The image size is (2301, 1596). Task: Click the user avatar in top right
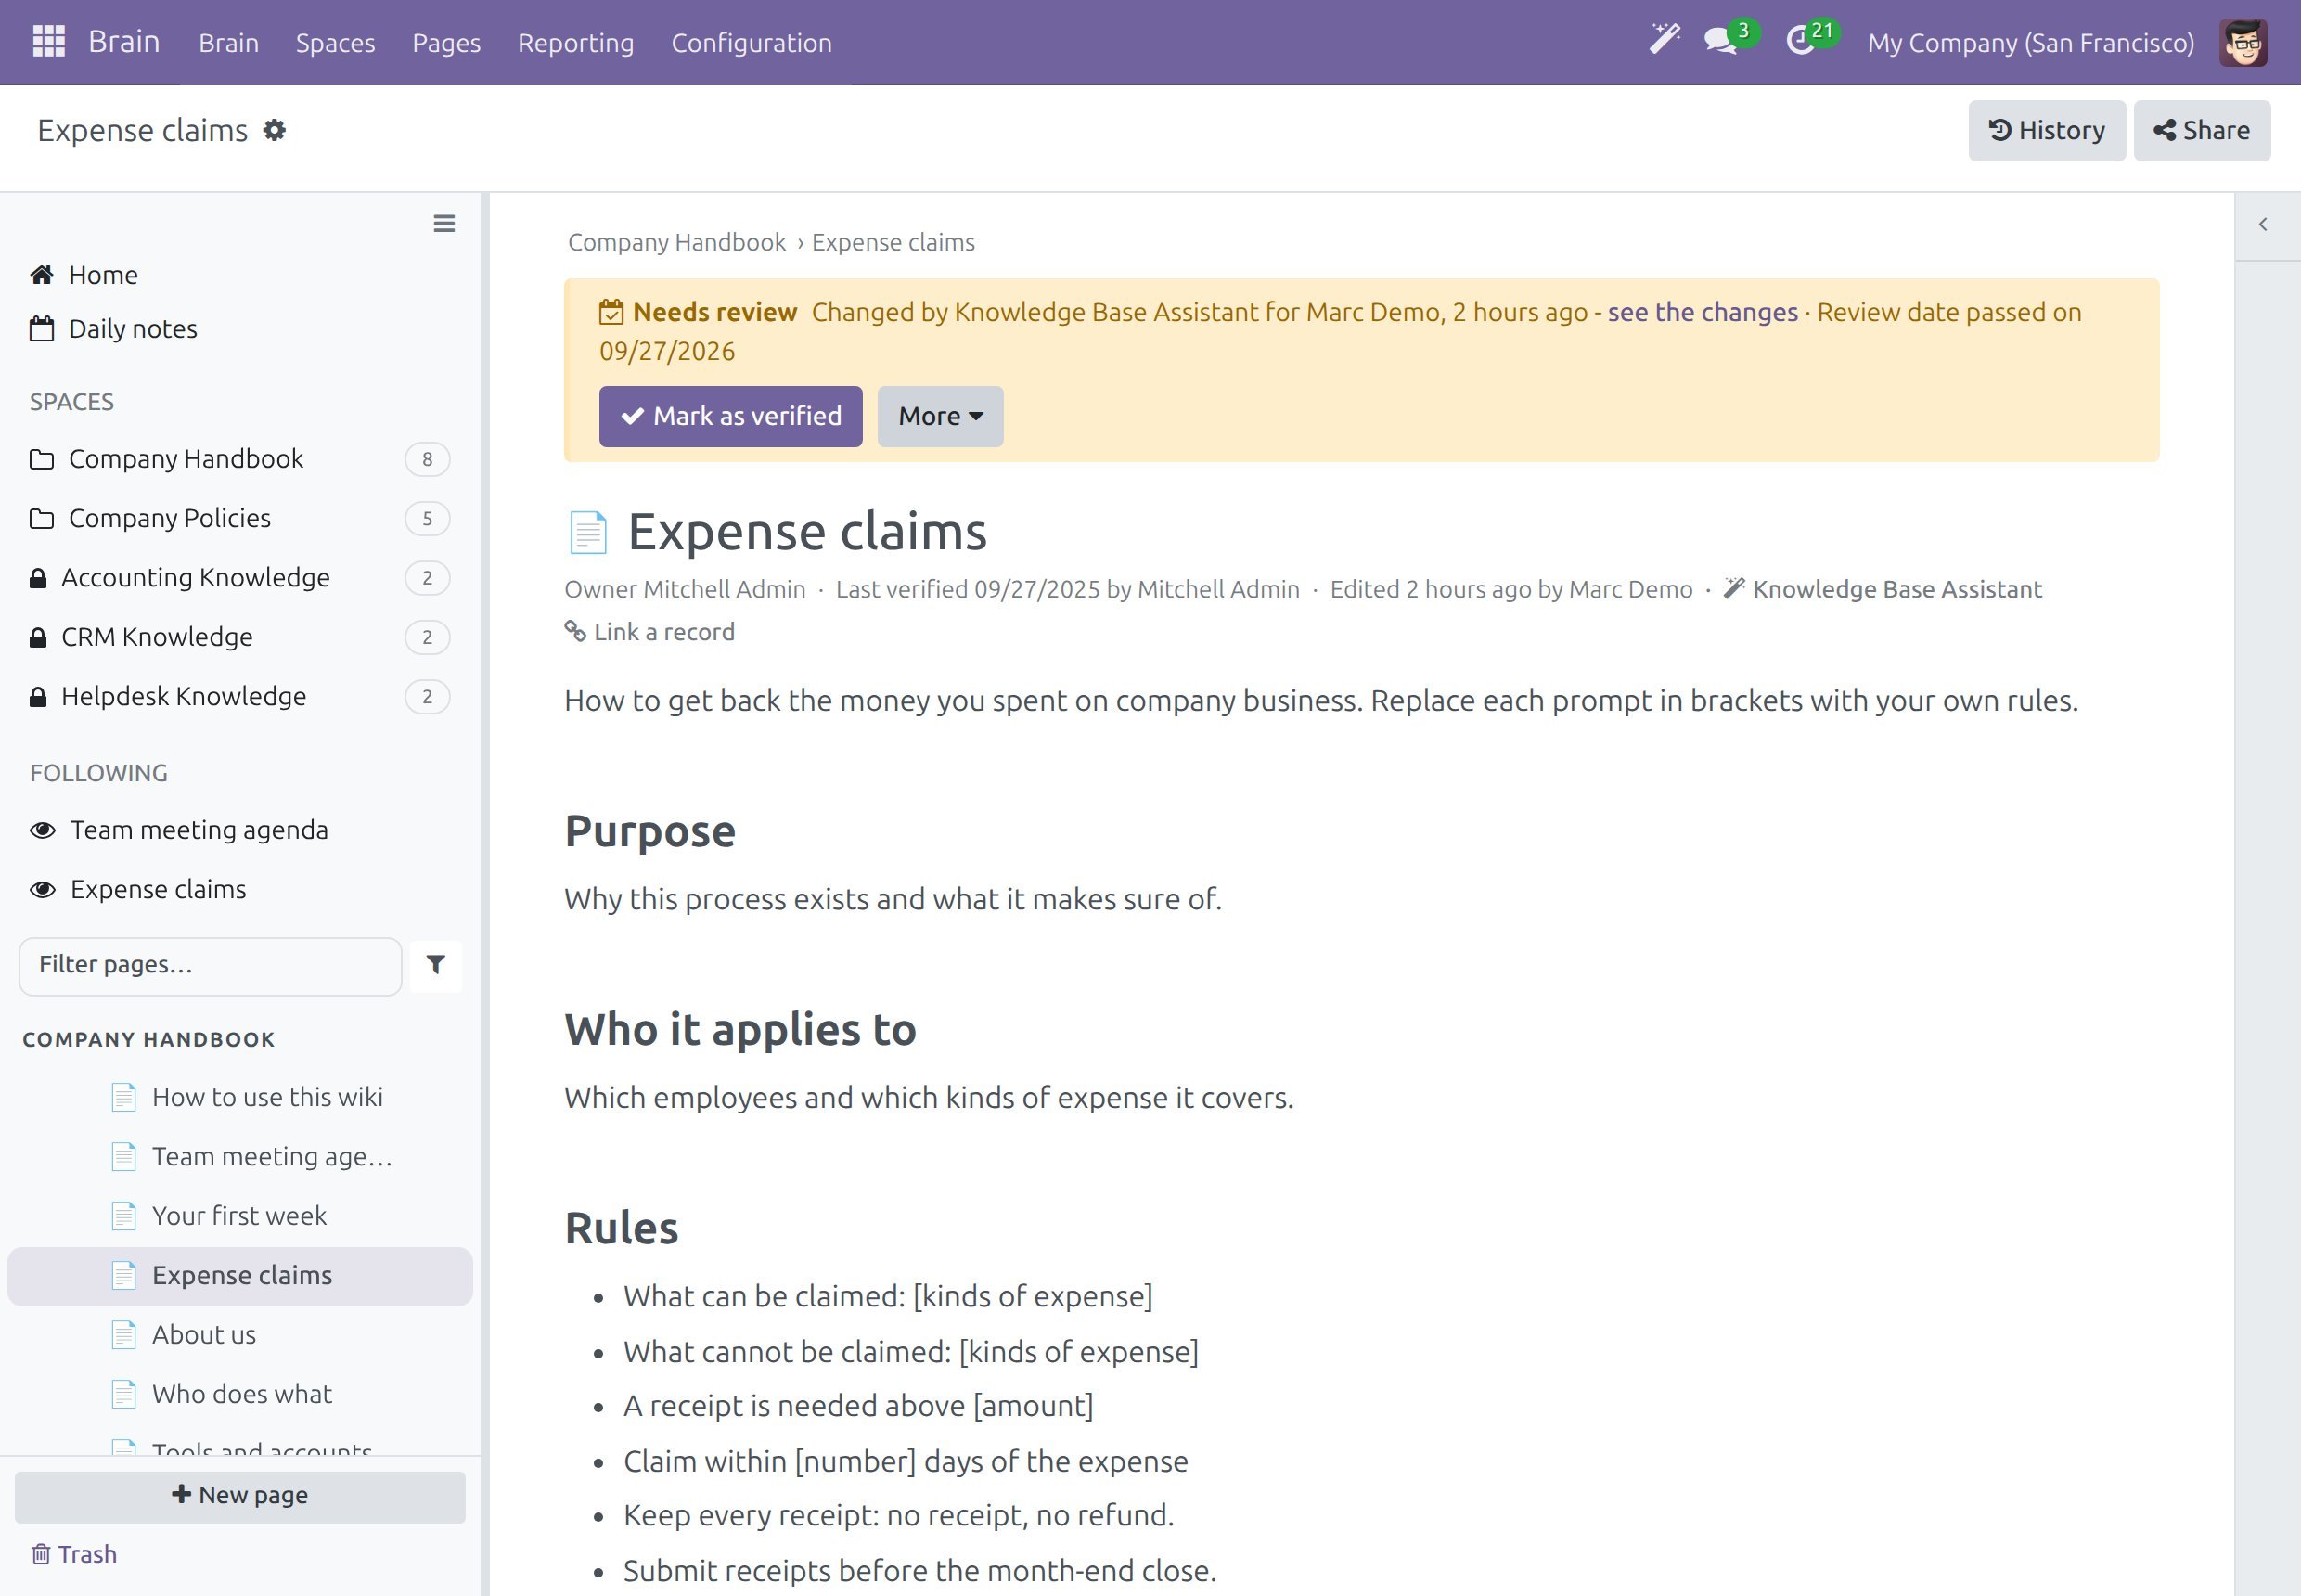coord(2243,42)
